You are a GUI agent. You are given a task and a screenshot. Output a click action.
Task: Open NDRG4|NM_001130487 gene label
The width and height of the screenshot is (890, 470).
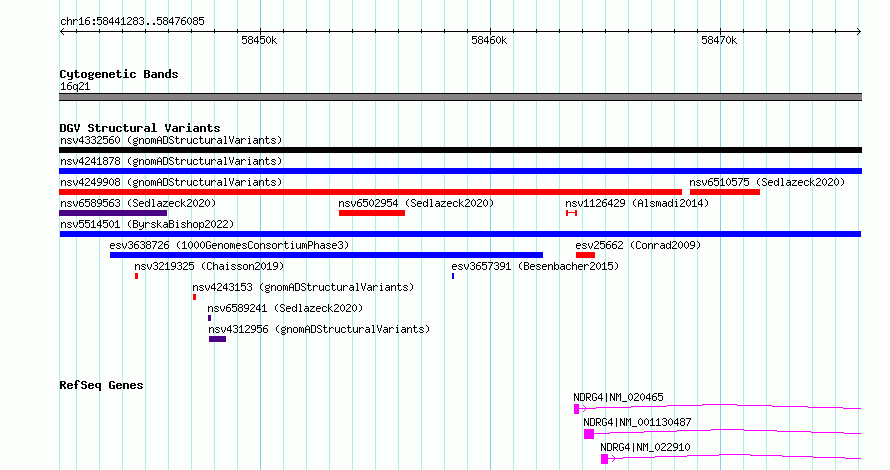[x=637, y=422]
